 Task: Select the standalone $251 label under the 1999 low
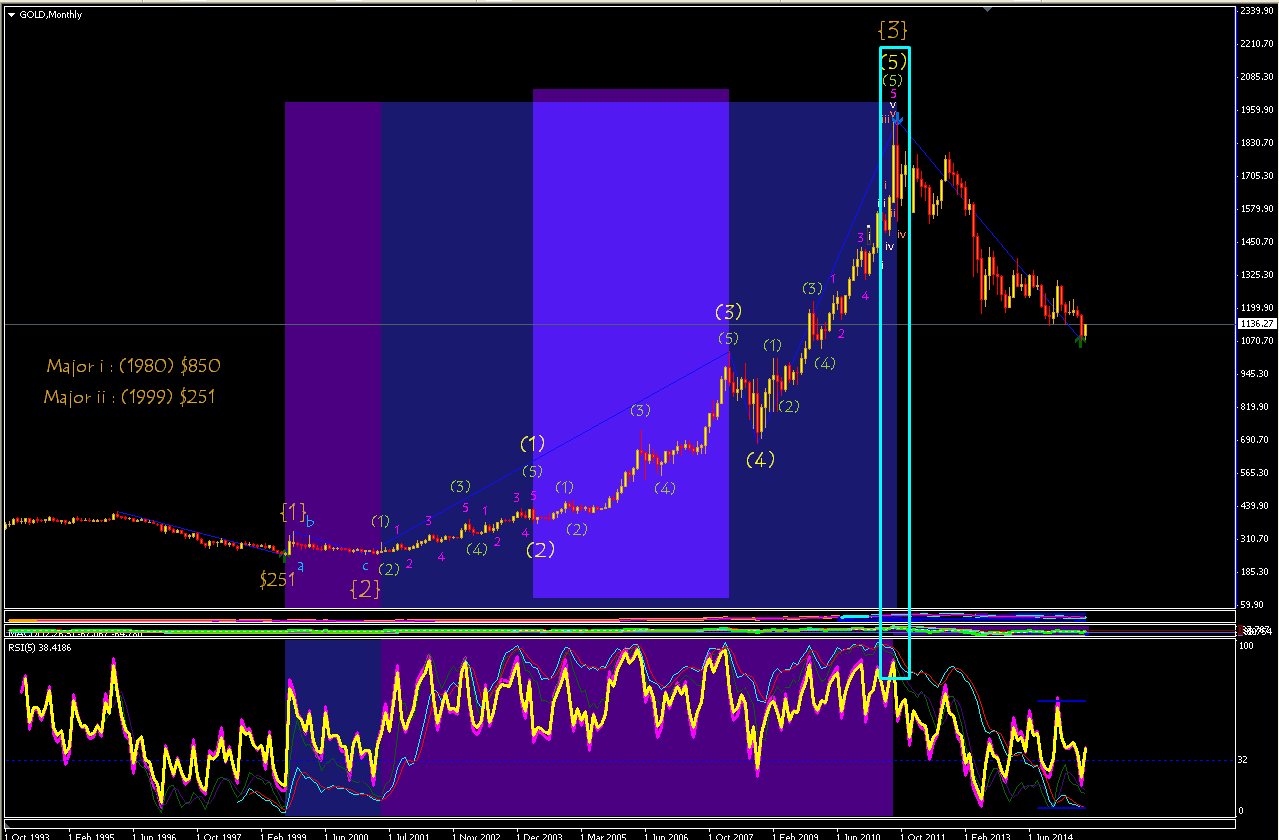tap(276, 579)
